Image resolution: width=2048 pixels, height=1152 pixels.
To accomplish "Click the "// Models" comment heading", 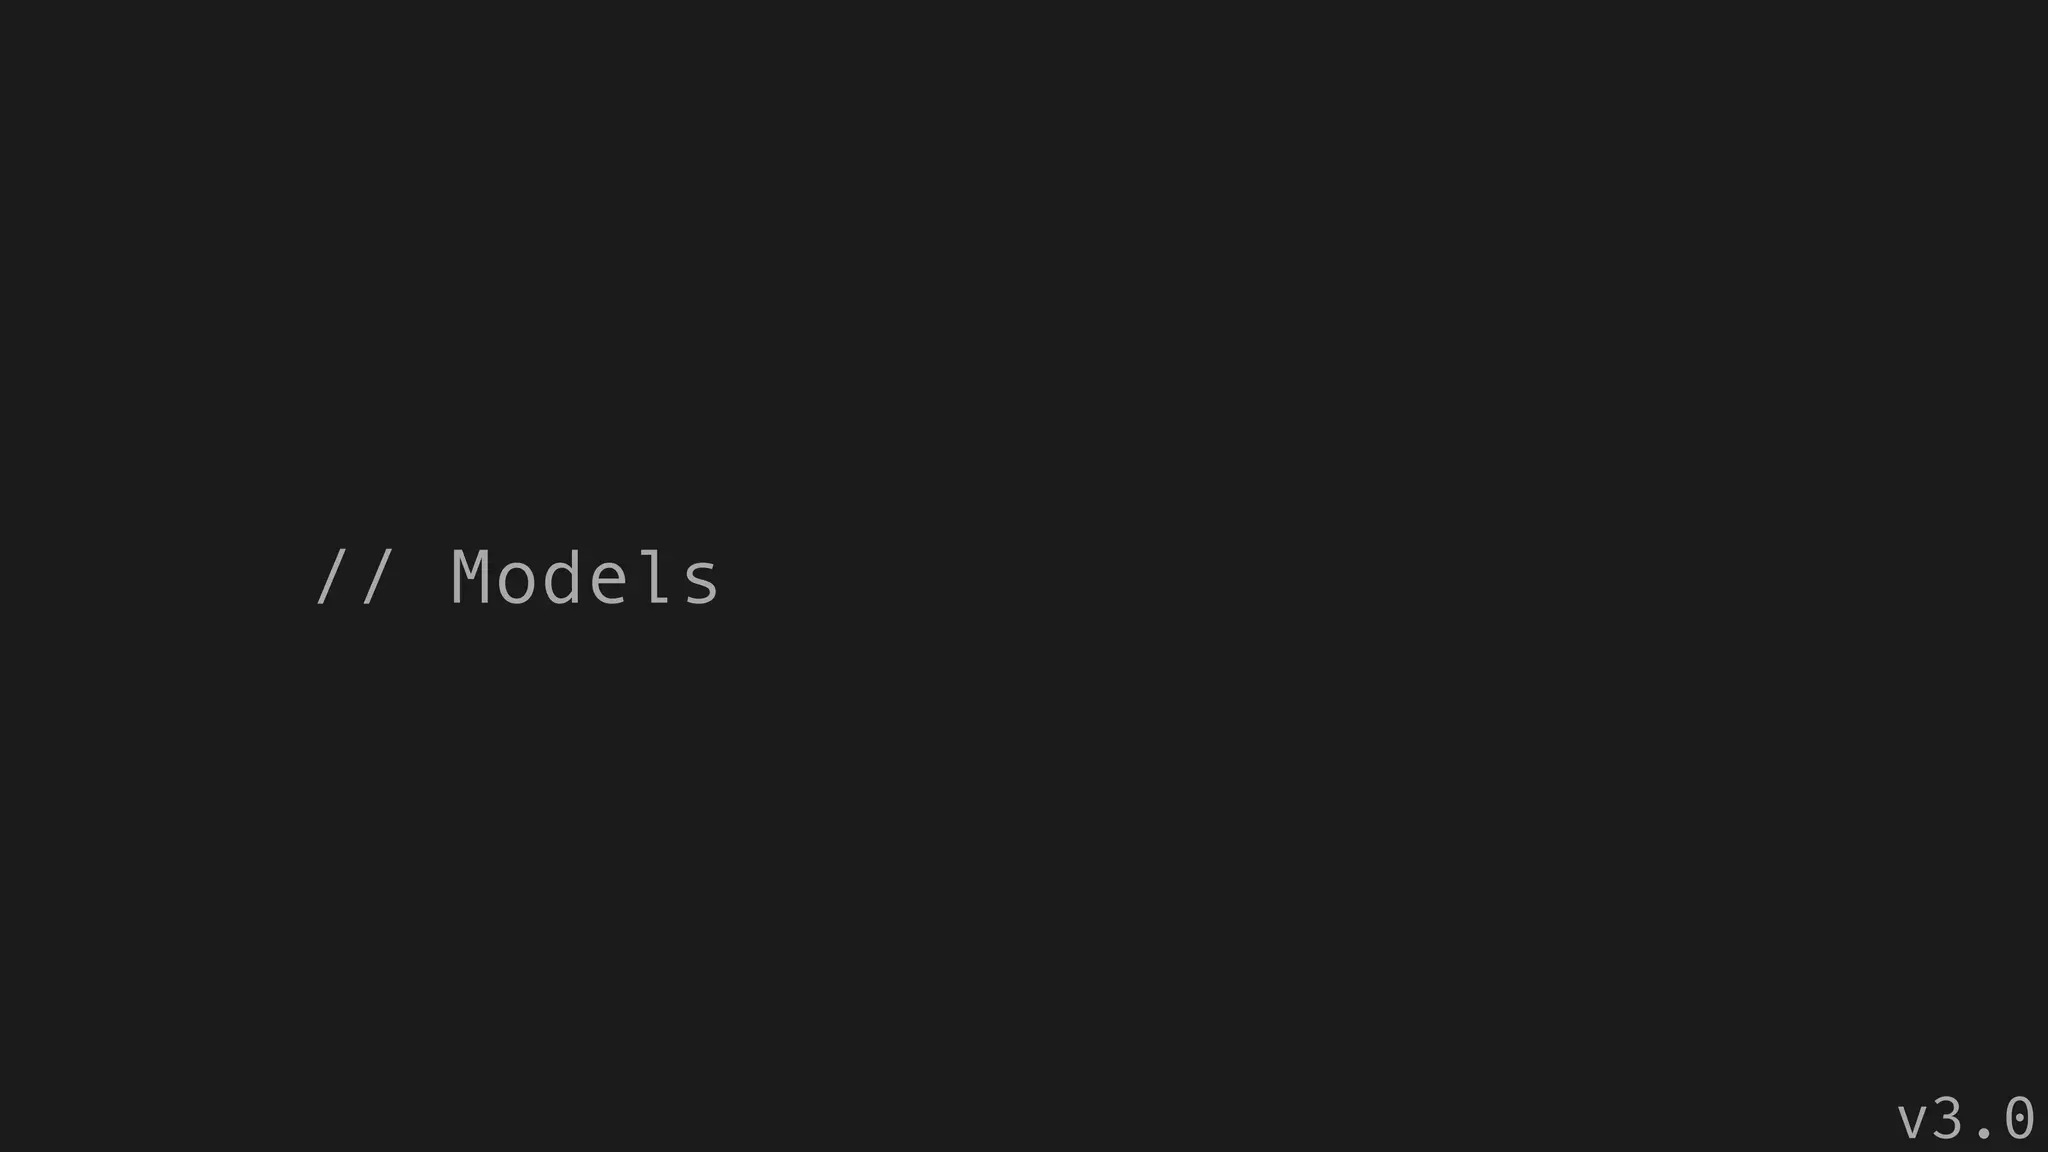I will tap(517, 577).
